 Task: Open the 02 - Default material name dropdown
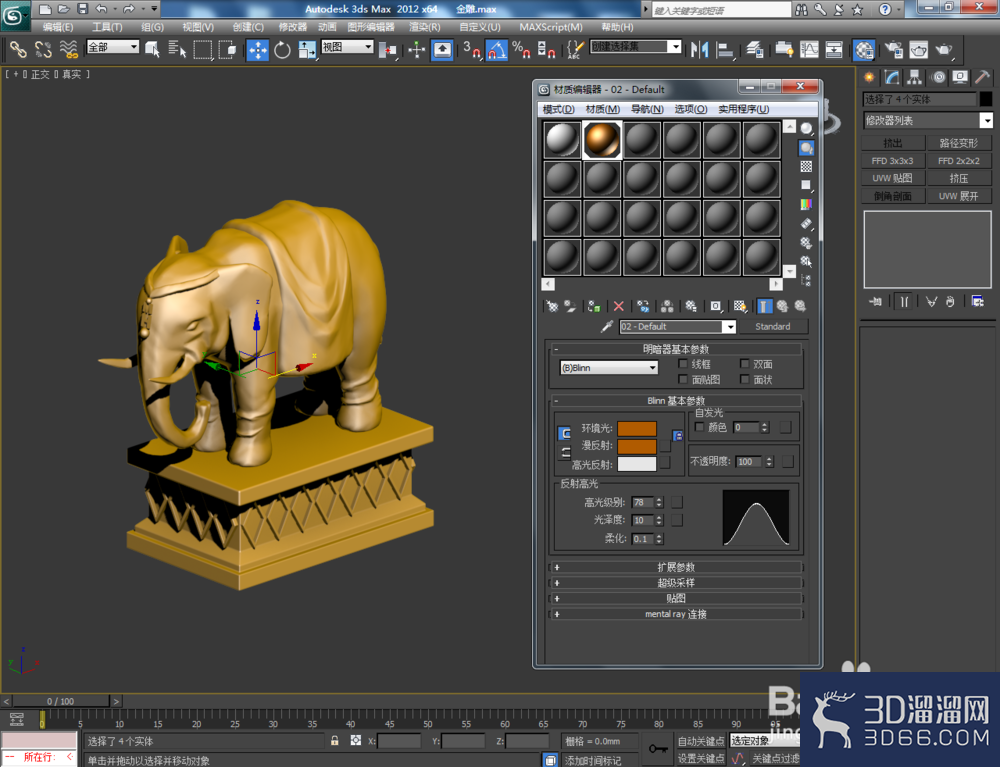click(677, 326)
